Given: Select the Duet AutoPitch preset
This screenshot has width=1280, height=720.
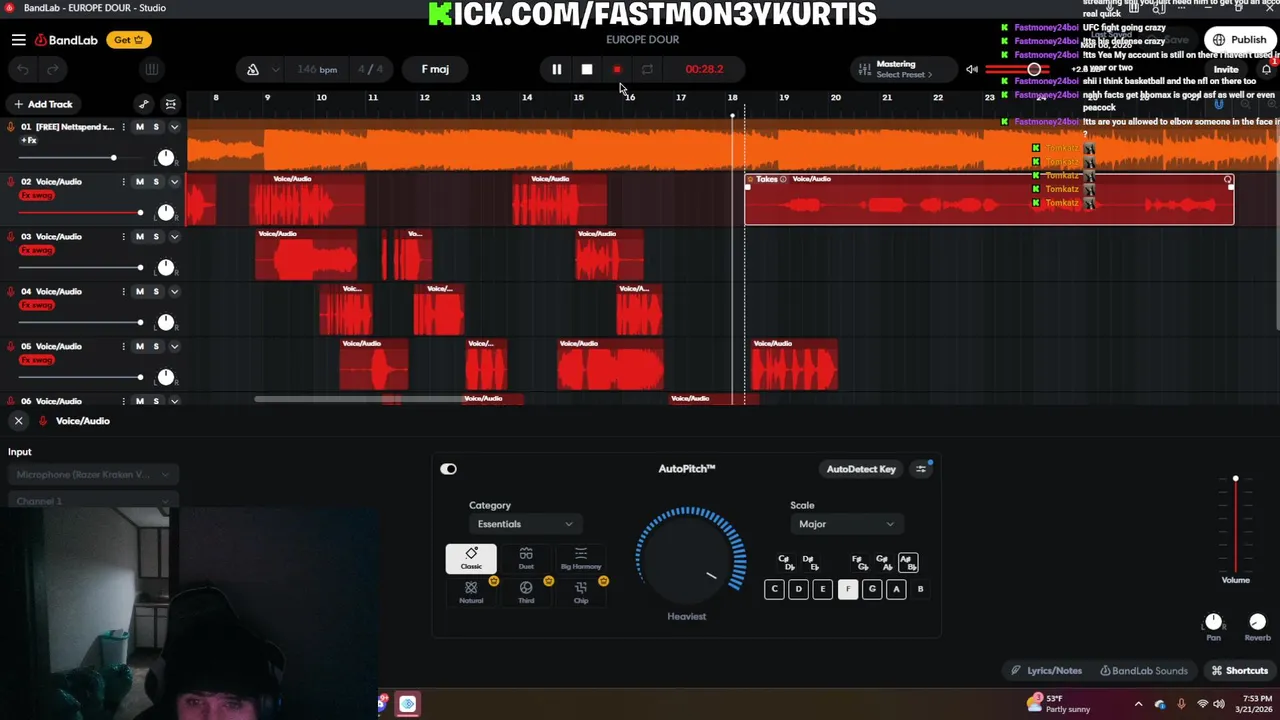Looking at the screenshot, I should [526, 559].
